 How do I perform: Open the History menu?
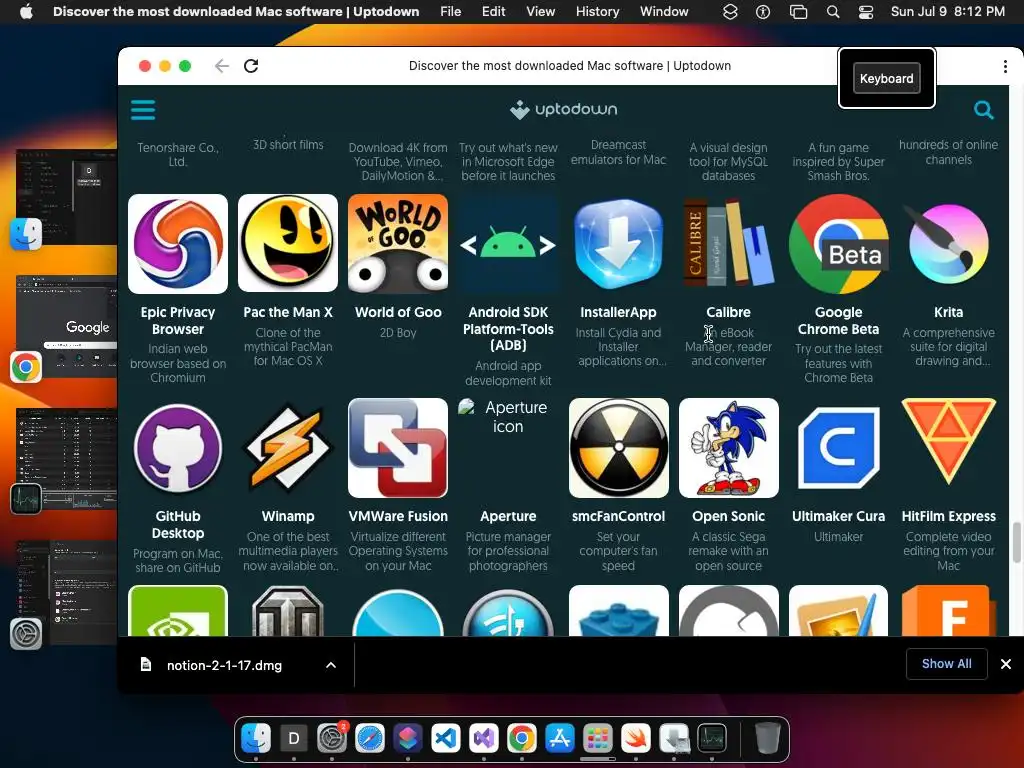pyautogui.click(x=597, y=12)
